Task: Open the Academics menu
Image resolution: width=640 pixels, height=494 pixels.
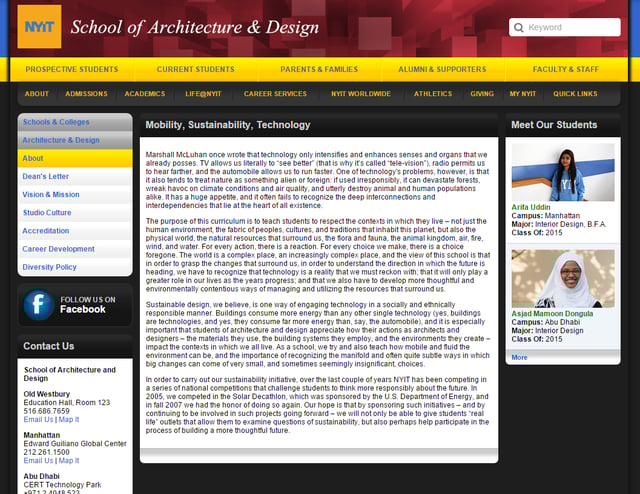Action: 145,94
